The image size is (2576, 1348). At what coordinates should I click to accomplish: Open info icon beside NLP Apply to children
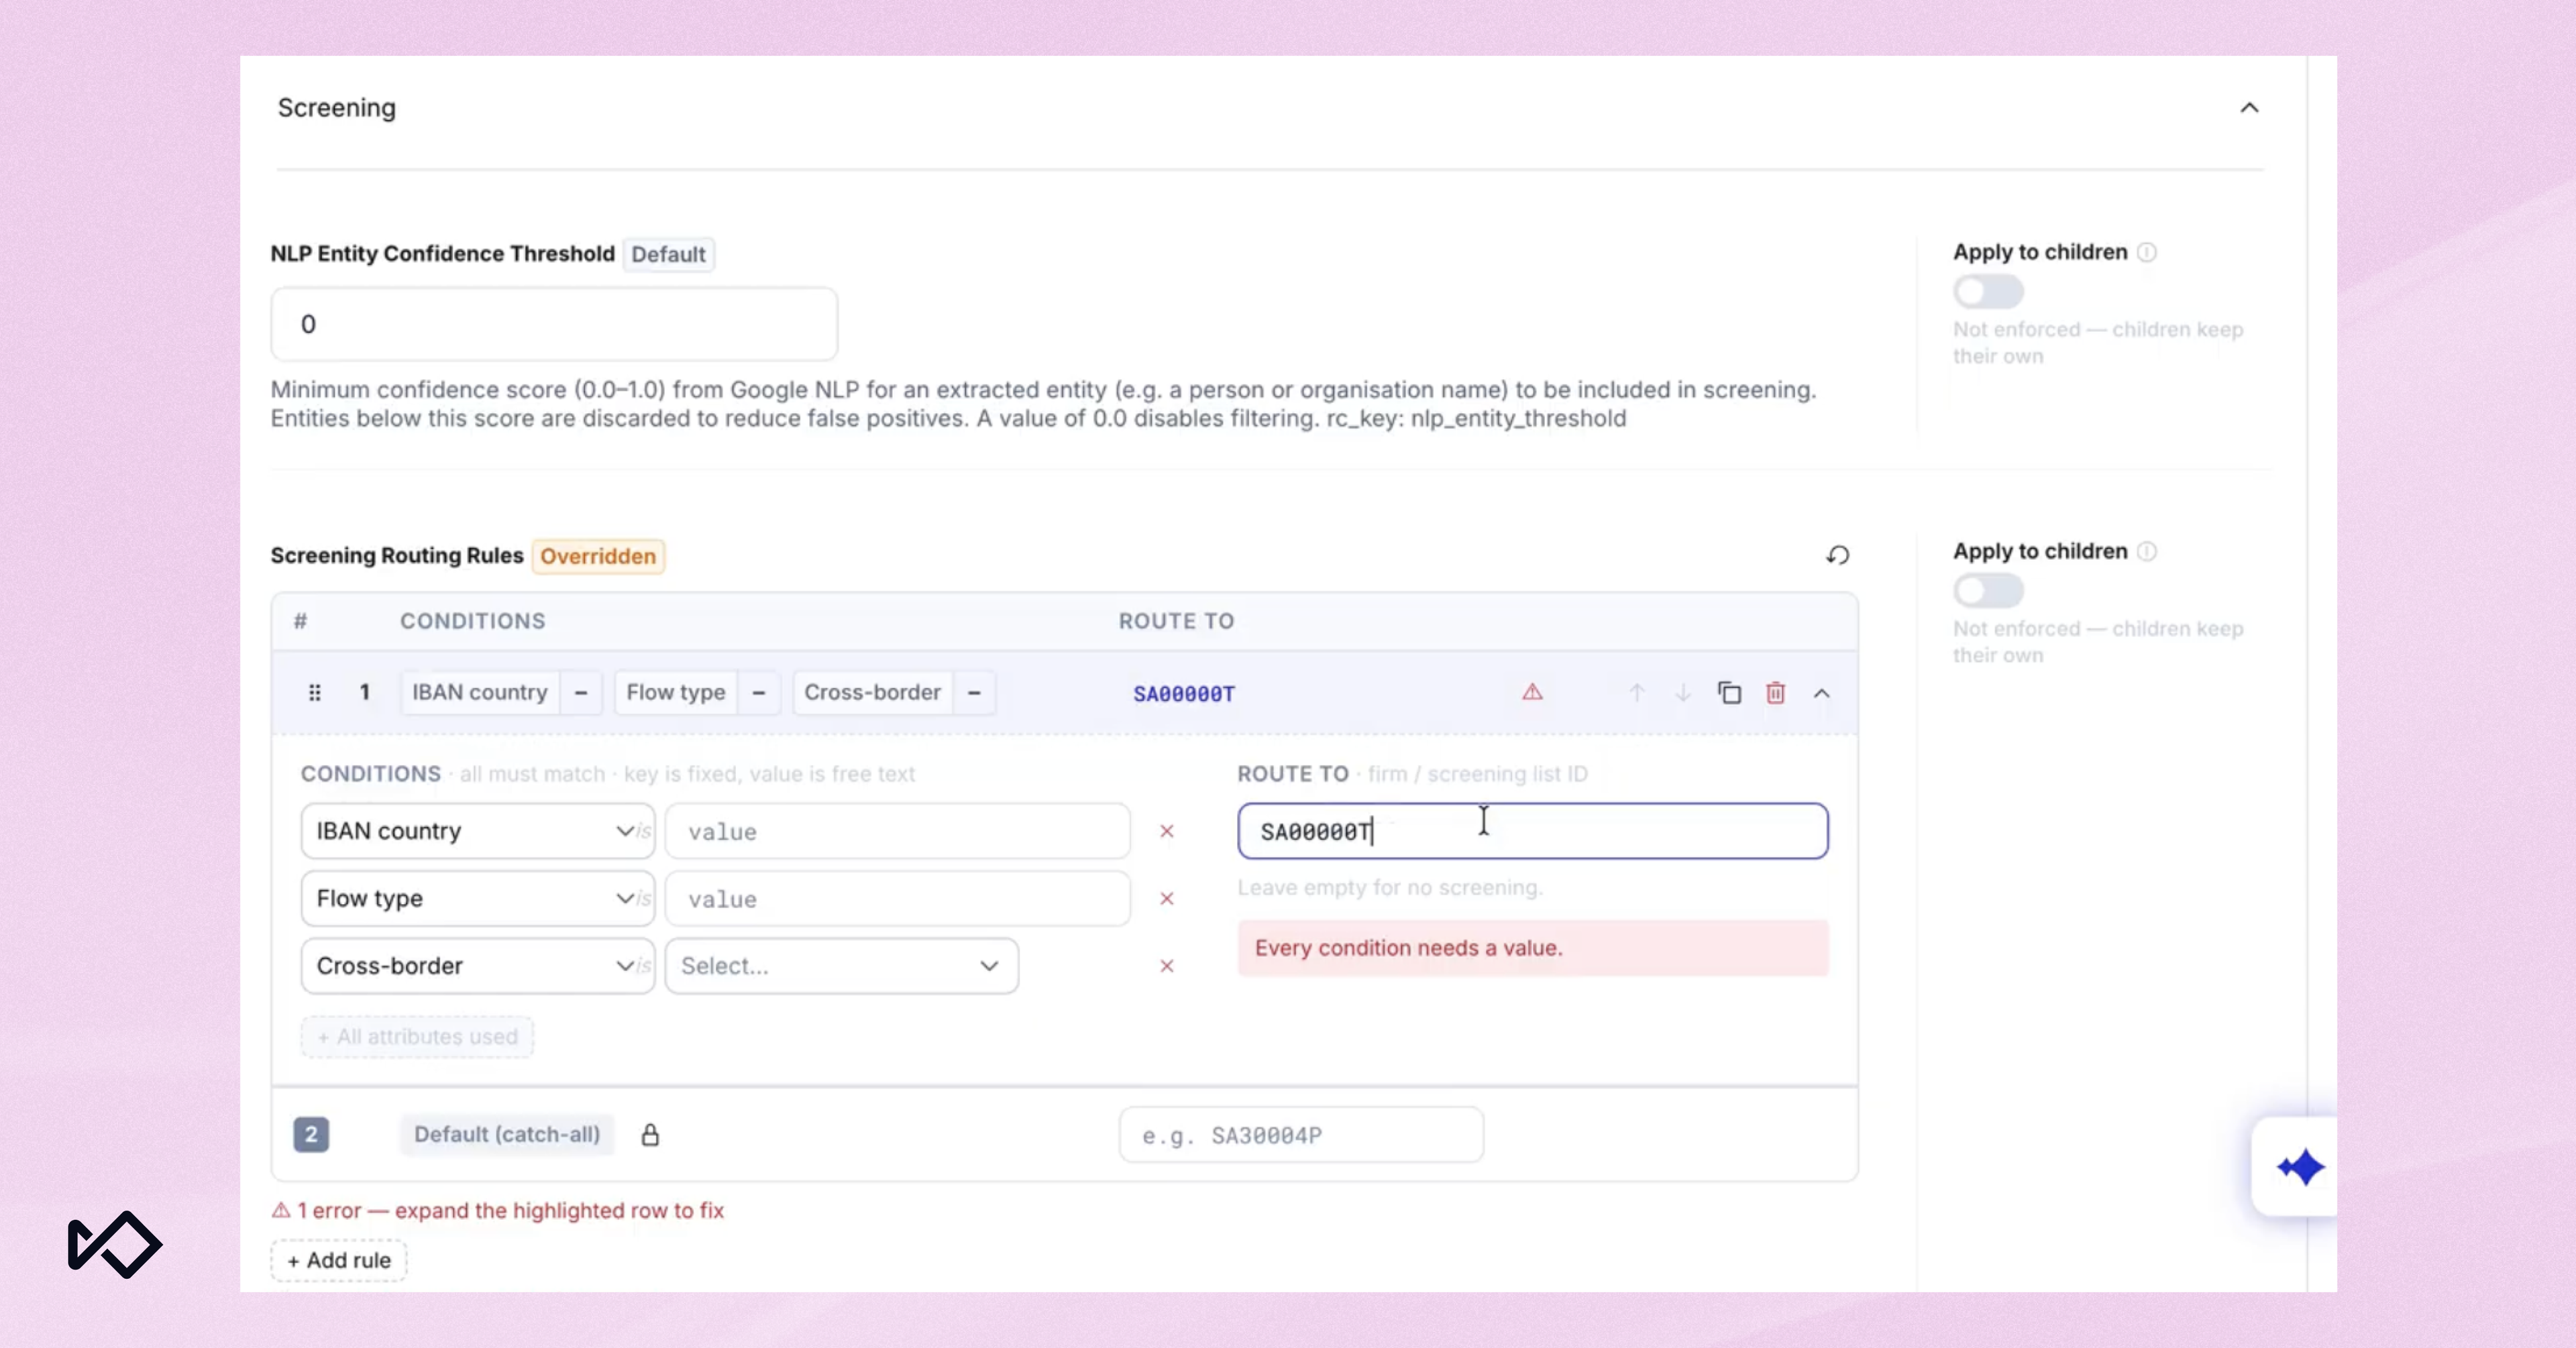coord(2147,252)
